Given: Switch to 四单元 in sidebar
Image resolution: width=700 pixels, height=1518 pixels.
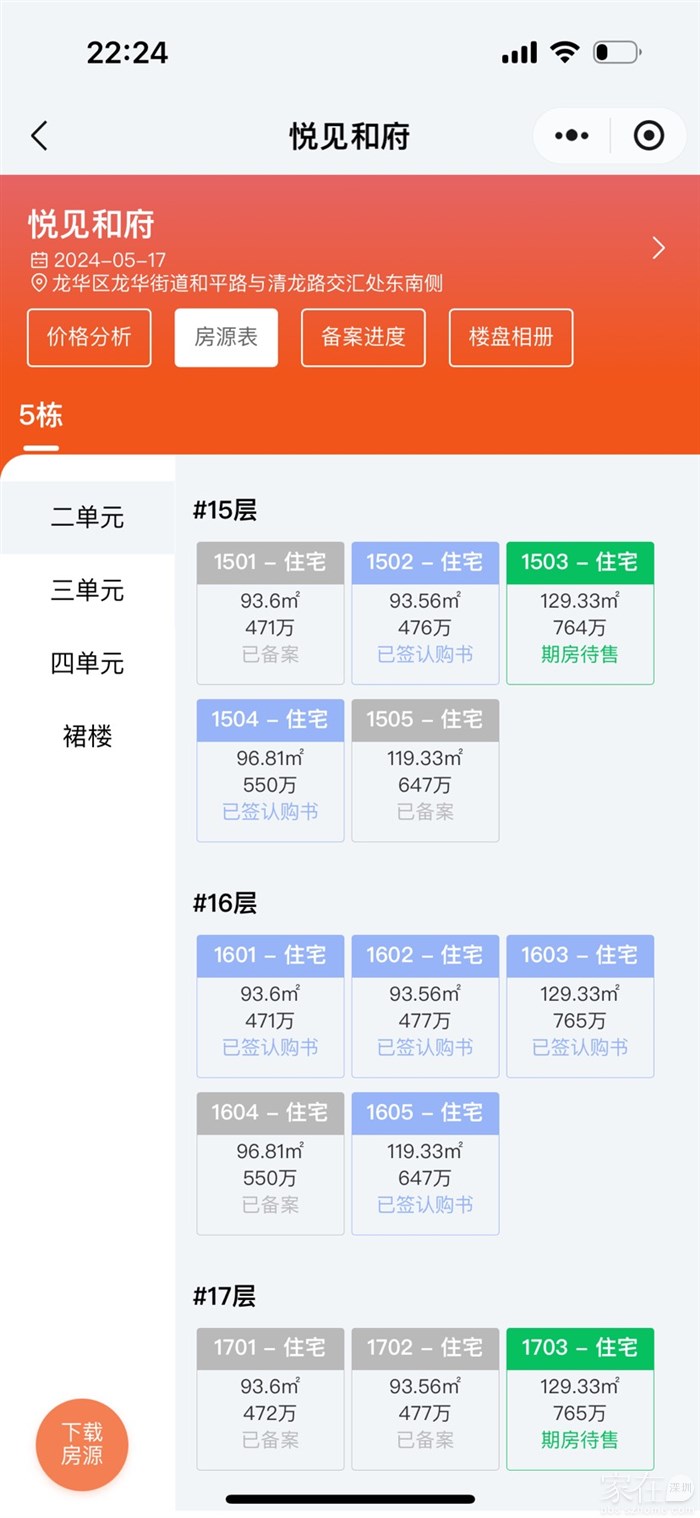Looking at the screenshot, I should coord(88,664).
